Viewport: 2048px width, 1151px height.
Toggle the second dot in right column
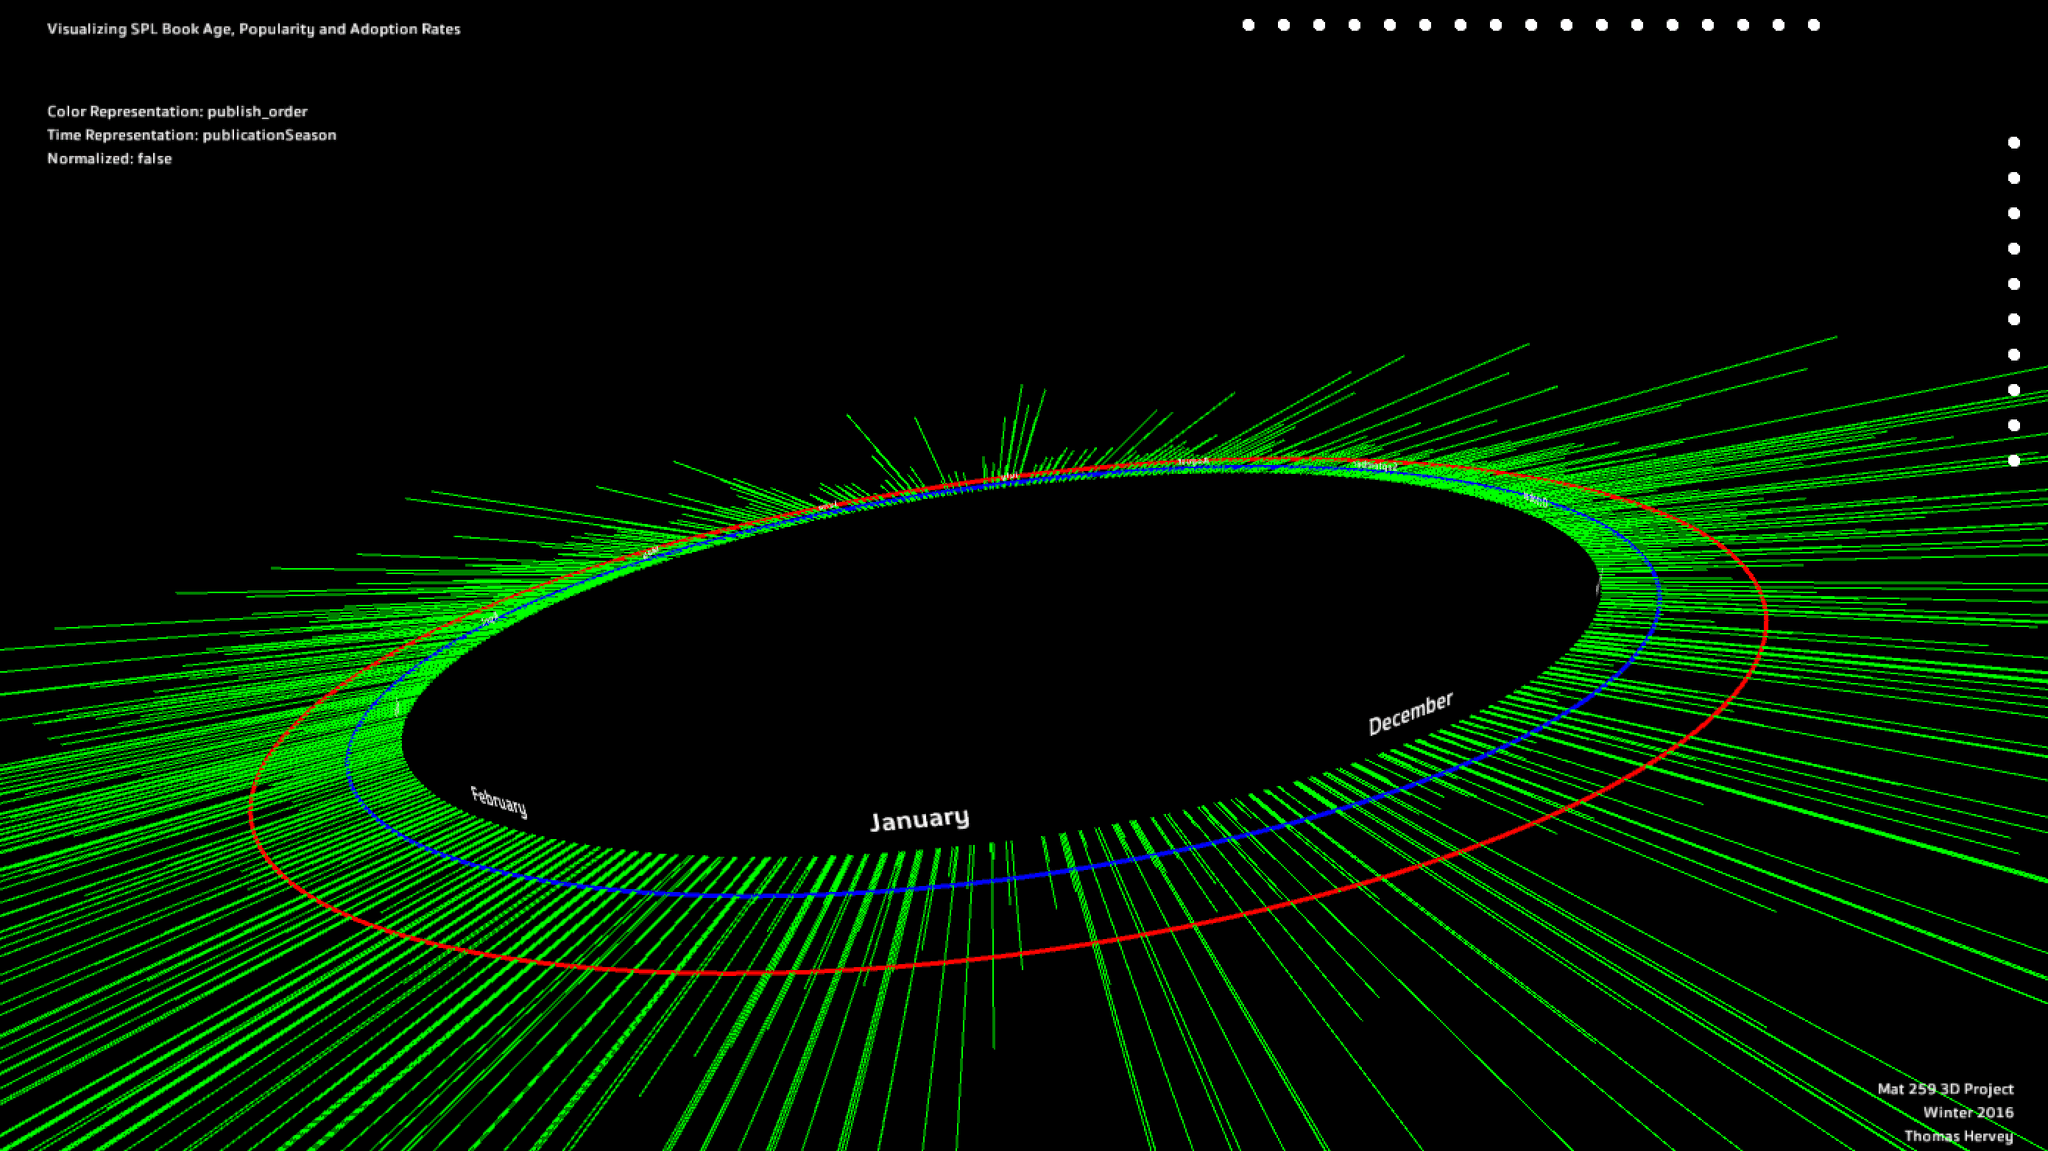click(x=2014, y=178)
